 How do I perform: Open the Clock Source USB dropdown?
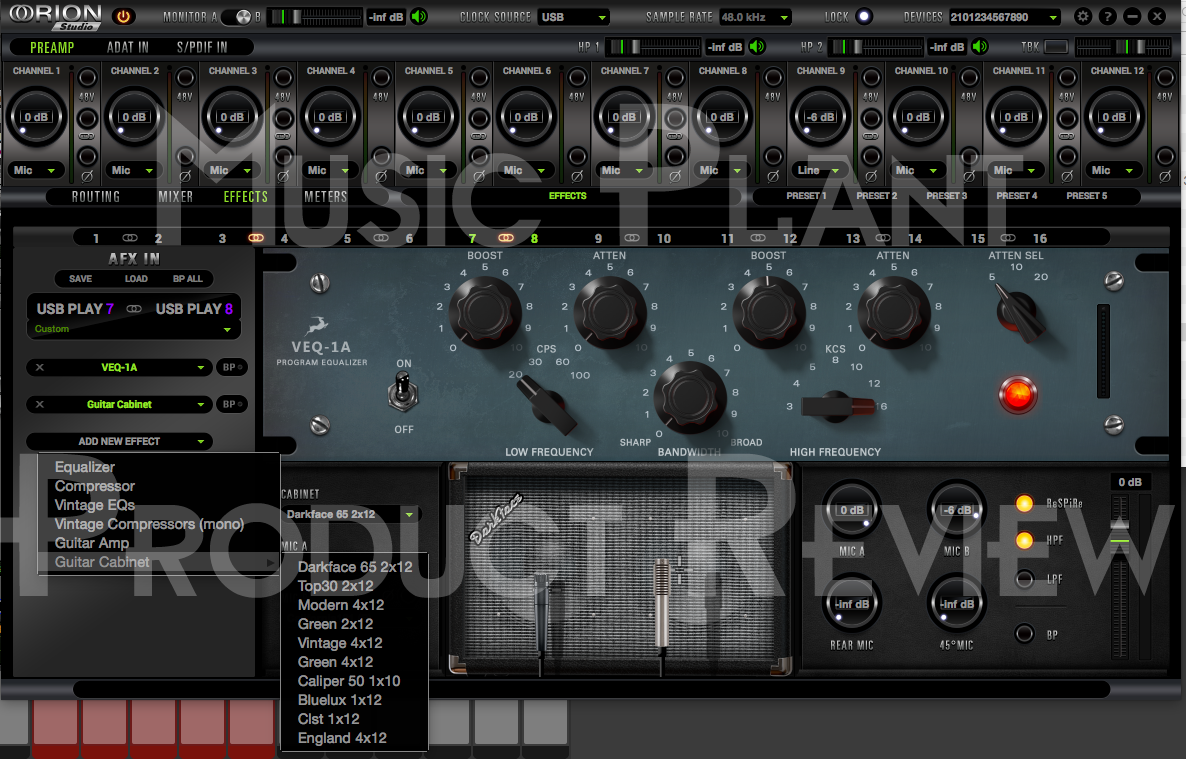[x=574, y=17]
